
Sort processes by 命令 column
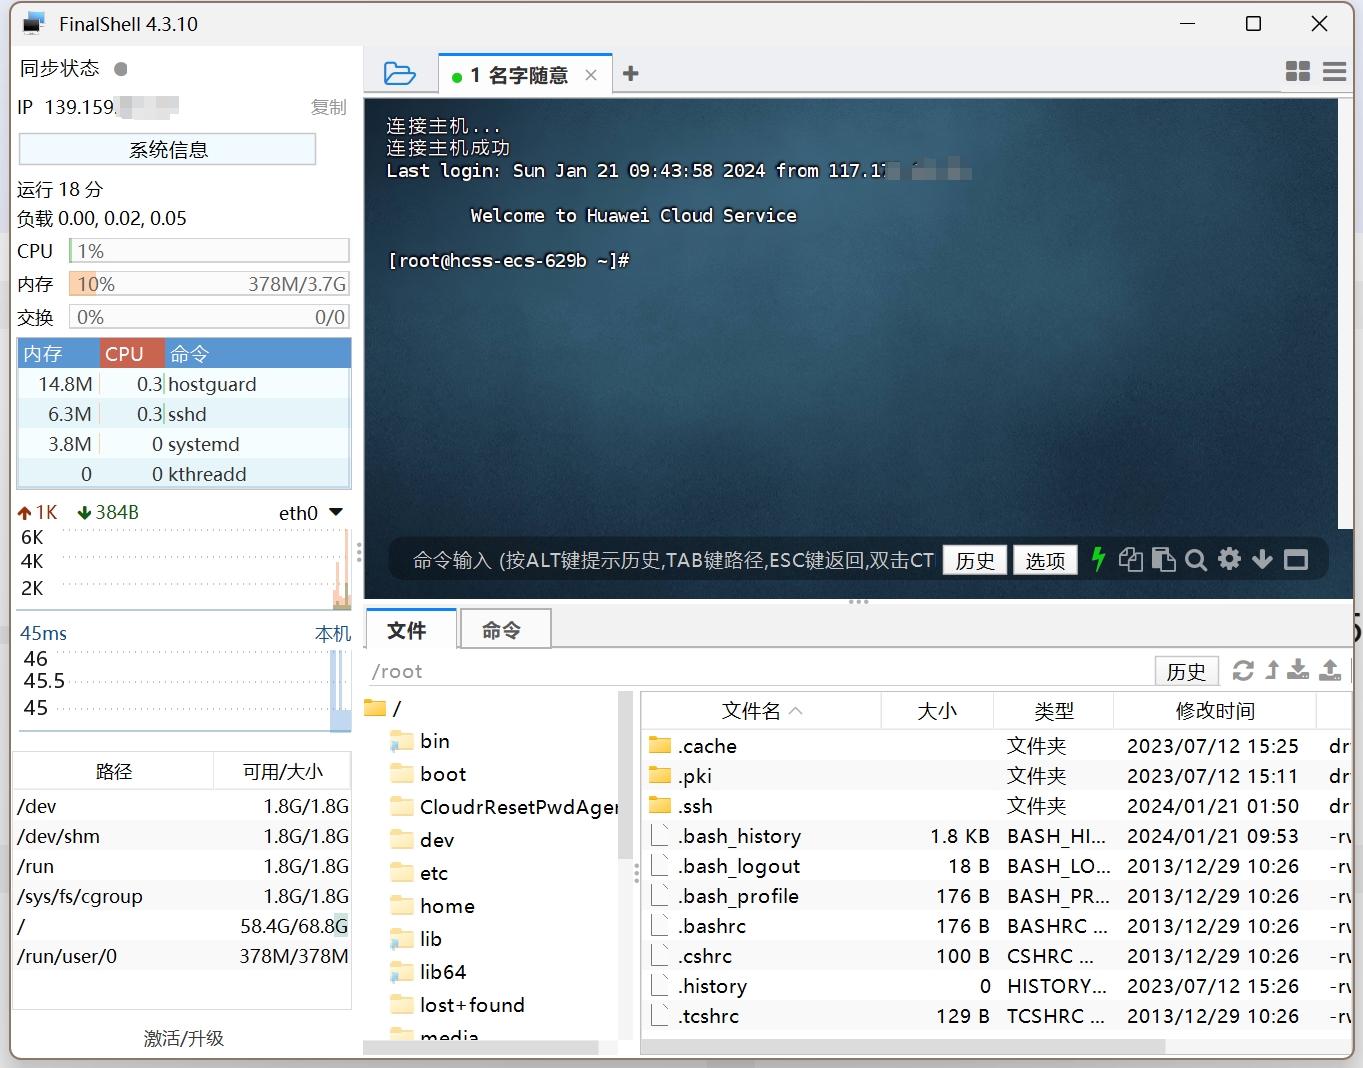click(257, 354)
